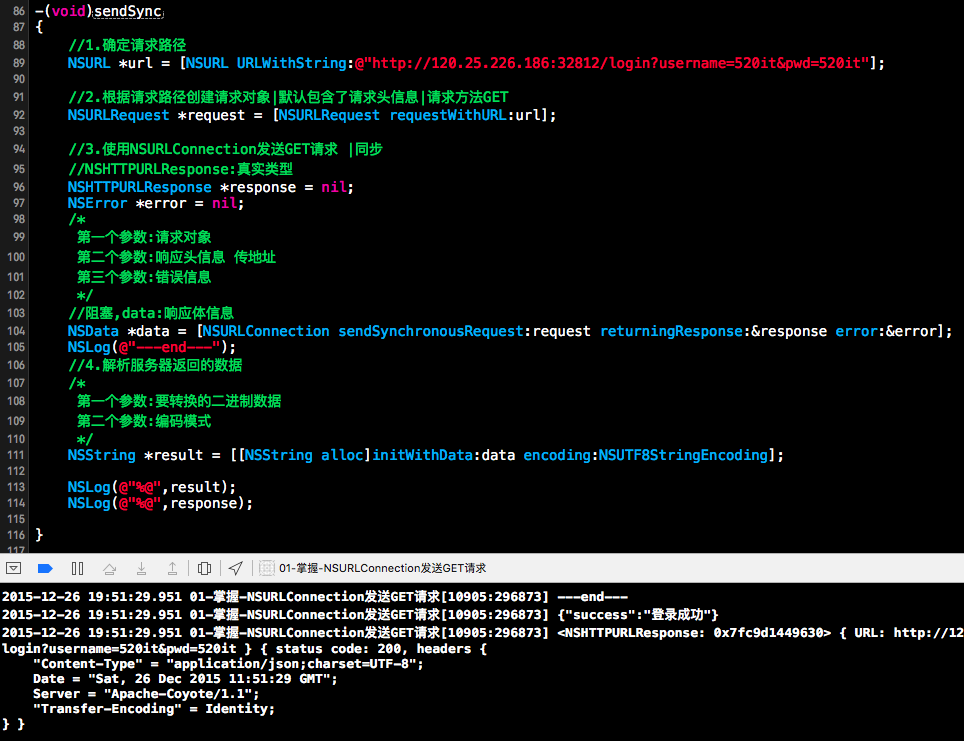
Task: Click comment text 第二个参数:响应头信息 传地址
Action: pos(176,257)
